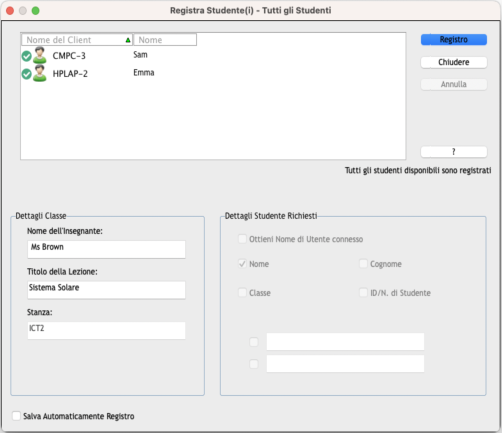This screenshot has height=433, width=502.
Task: Toggle Ottieni Nome di Utente connesso checkbox
Action: click(x=242, y=239)
